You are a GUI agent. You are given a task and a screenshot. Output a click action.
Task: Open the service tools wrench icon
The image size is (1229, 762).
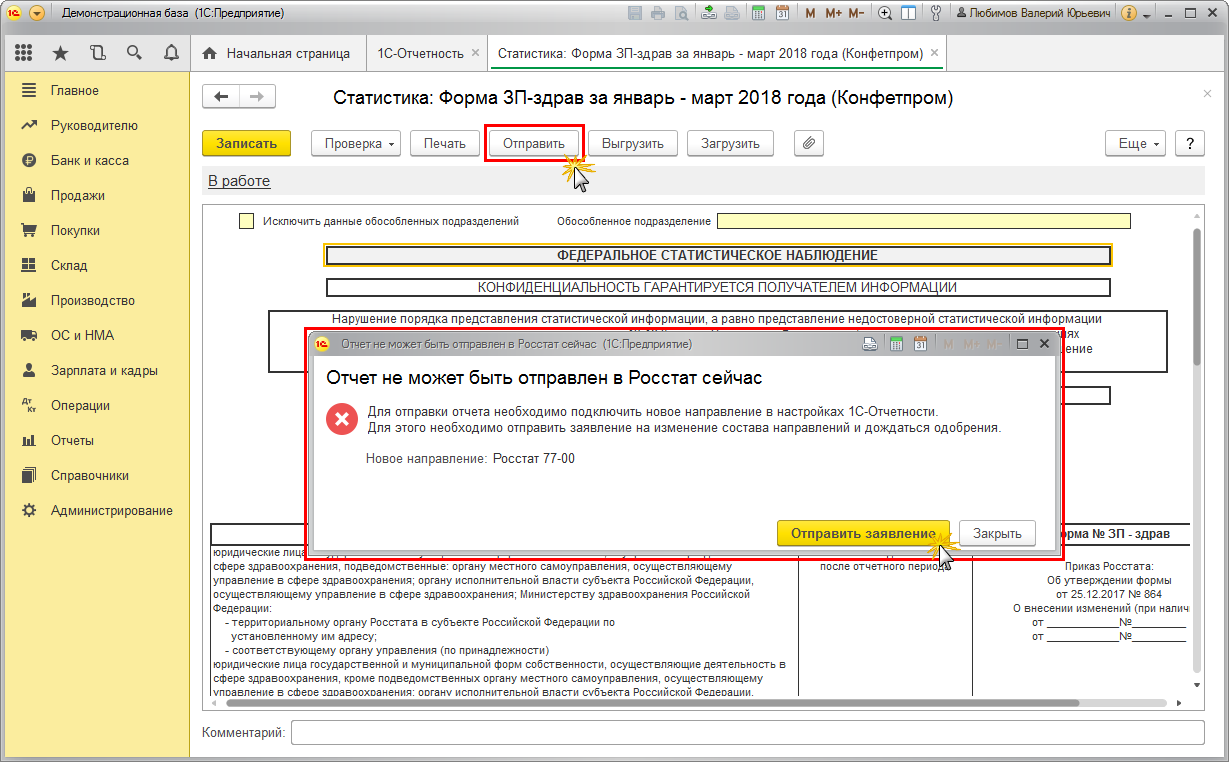coord(936,14)
